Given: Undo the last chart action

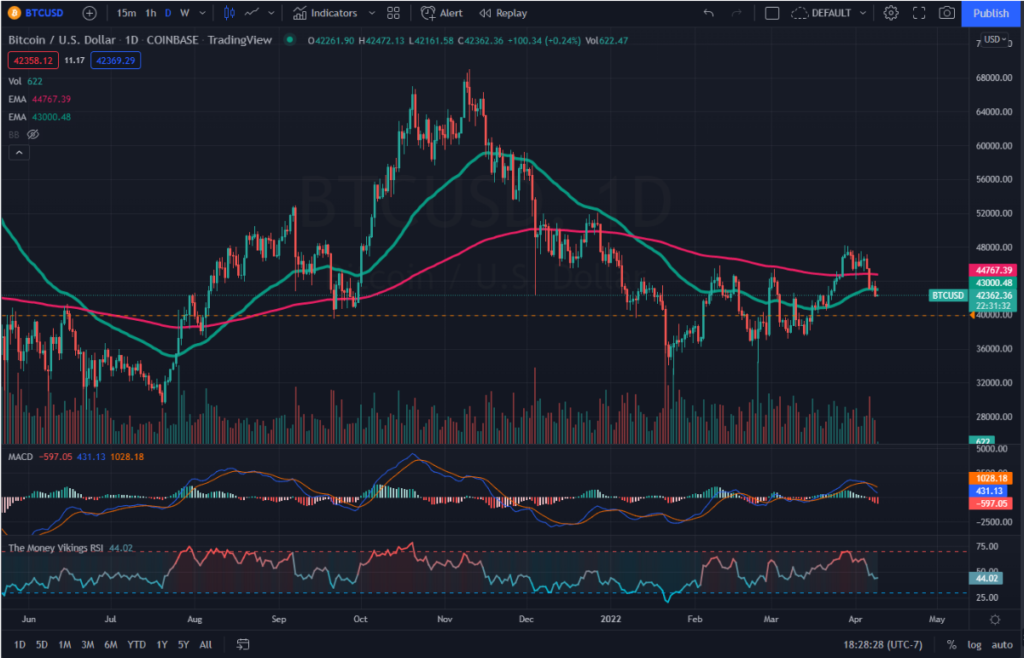Looking at the screenshot, I should click(709, 13).
